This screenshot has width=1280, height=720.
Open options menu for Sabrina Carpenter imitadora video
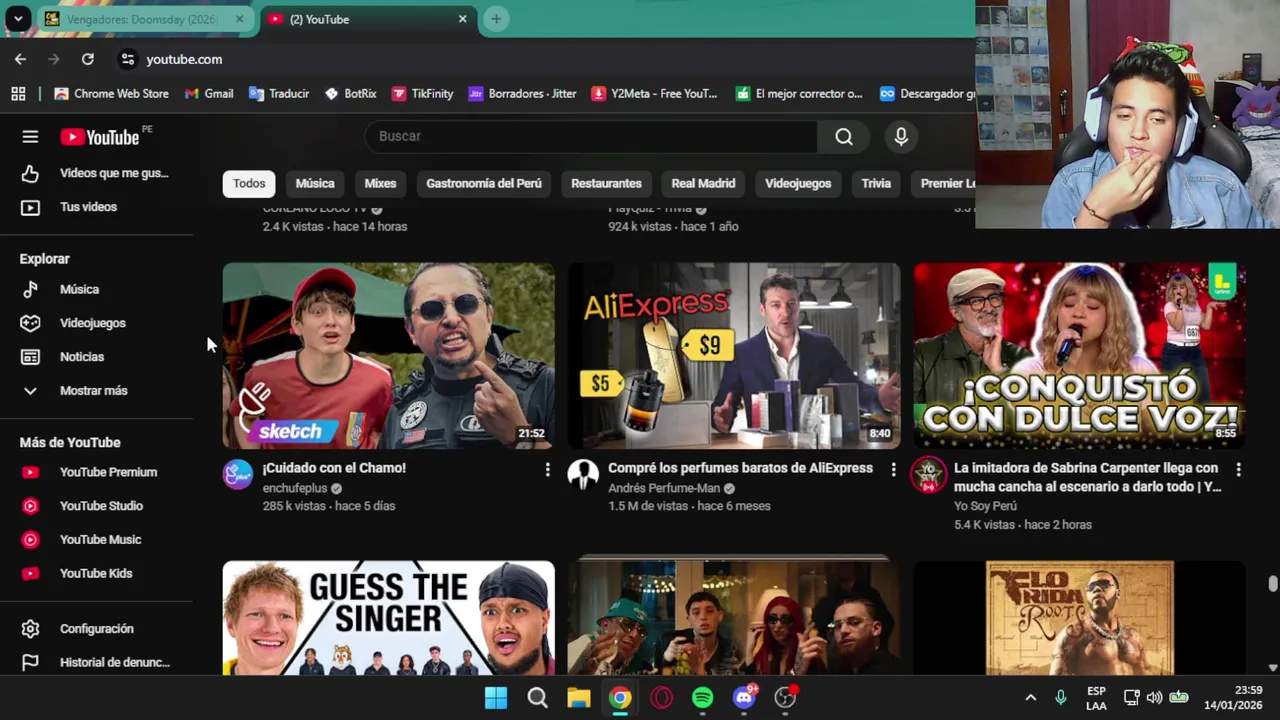coord(1238,469)
